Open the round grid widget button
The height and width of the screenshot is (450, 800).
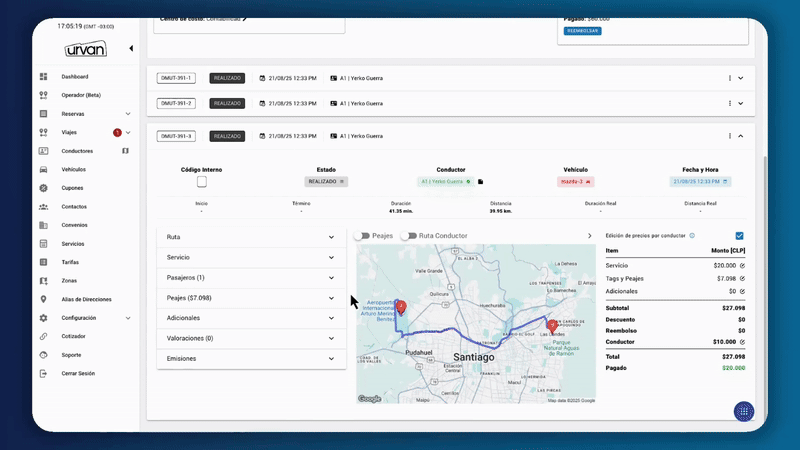tap(743, 411)
